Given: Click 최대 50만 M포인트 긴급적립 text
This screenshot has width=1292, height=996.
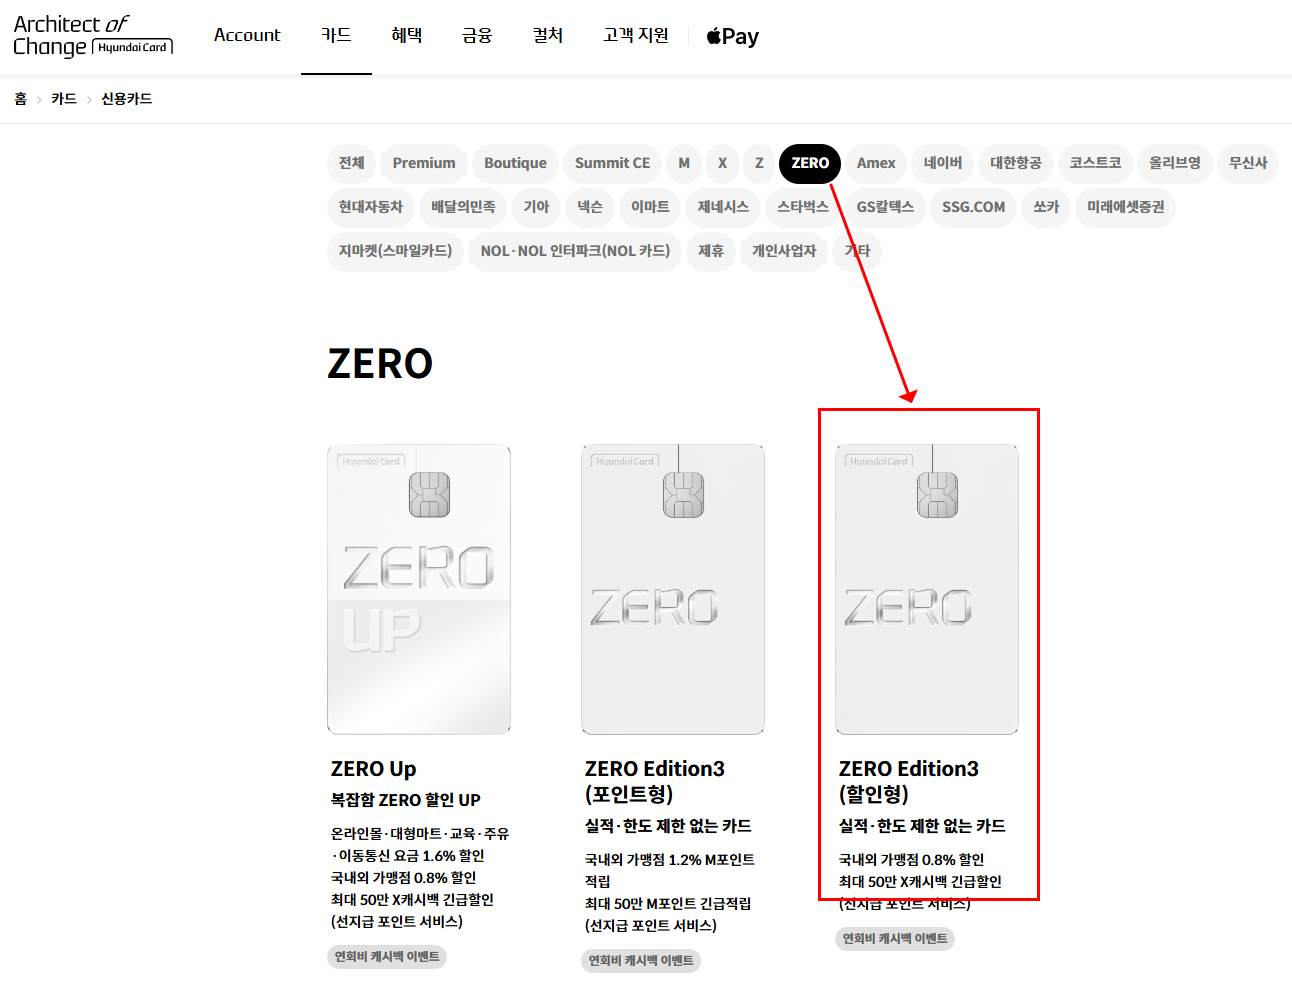Looking at the screenshot, I should 668,904.
